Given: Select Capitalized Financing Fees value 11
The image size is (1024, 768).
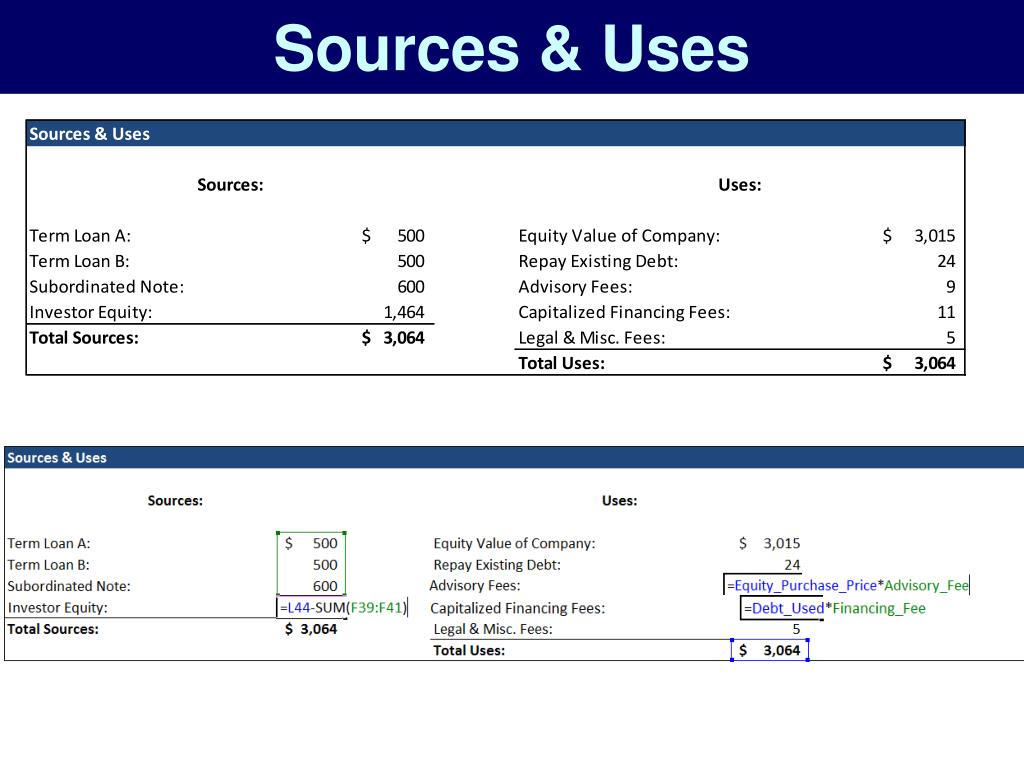Looking at the screenshot, I should pos(946,312).
